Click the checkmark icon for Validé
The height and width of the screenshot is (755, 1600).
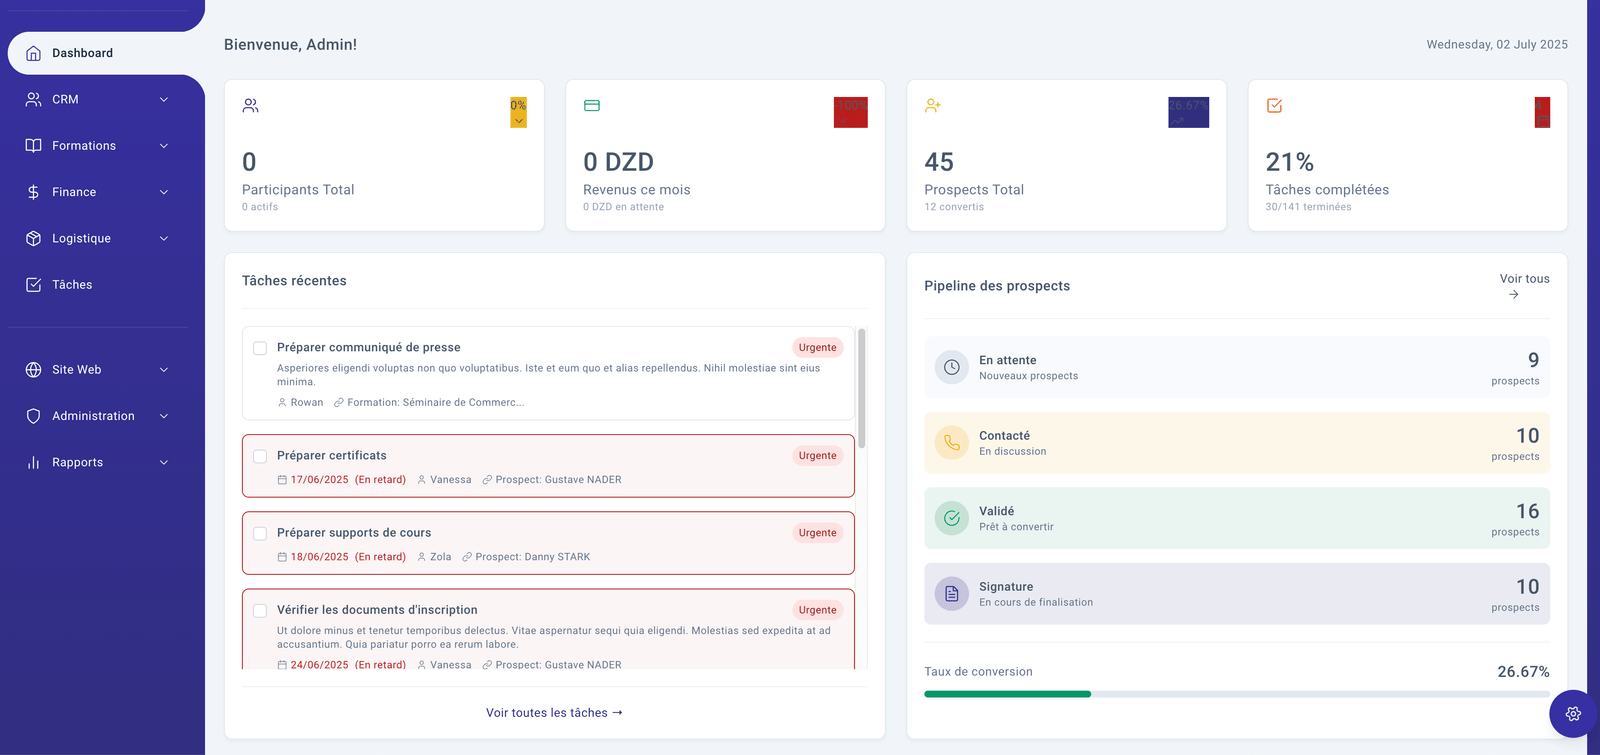(951, 518)
